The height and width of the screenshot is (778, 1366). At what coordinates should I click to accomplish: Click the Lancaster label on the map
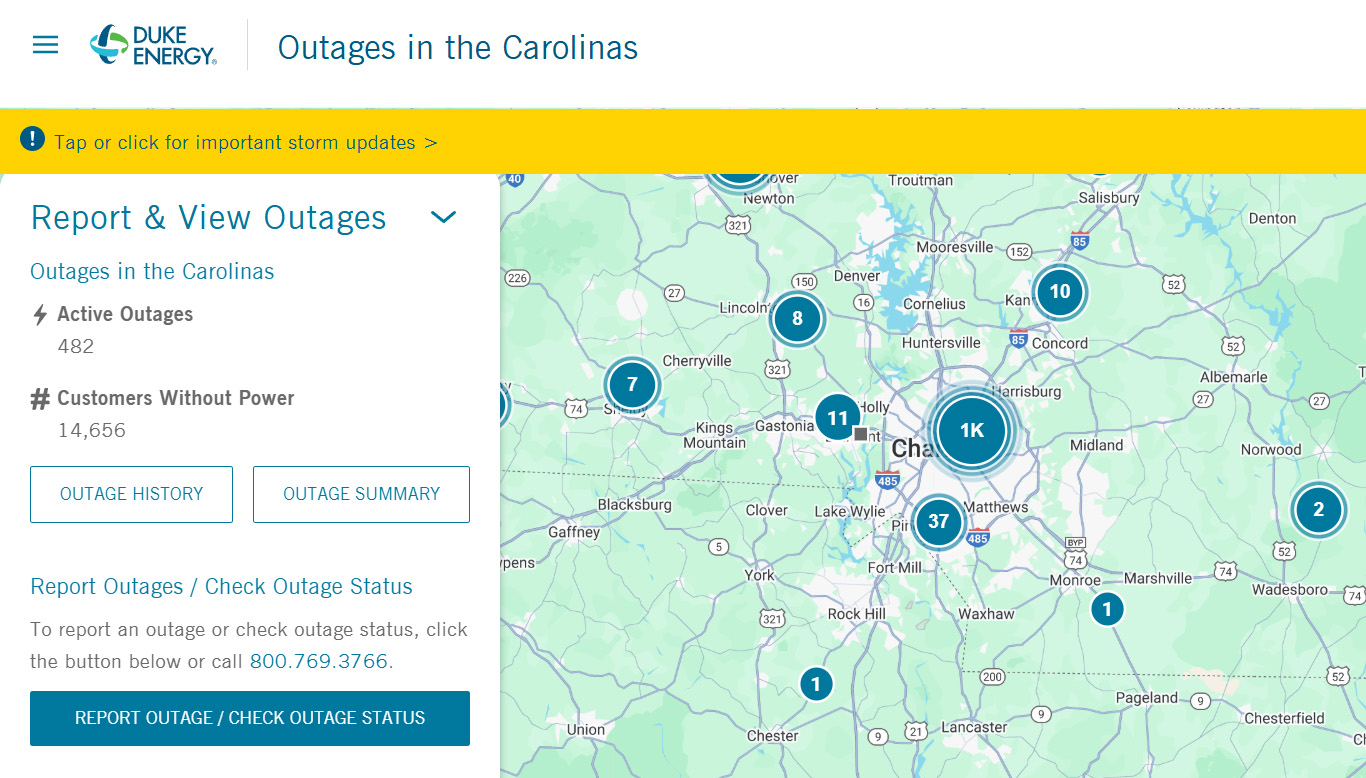[975, 727]
